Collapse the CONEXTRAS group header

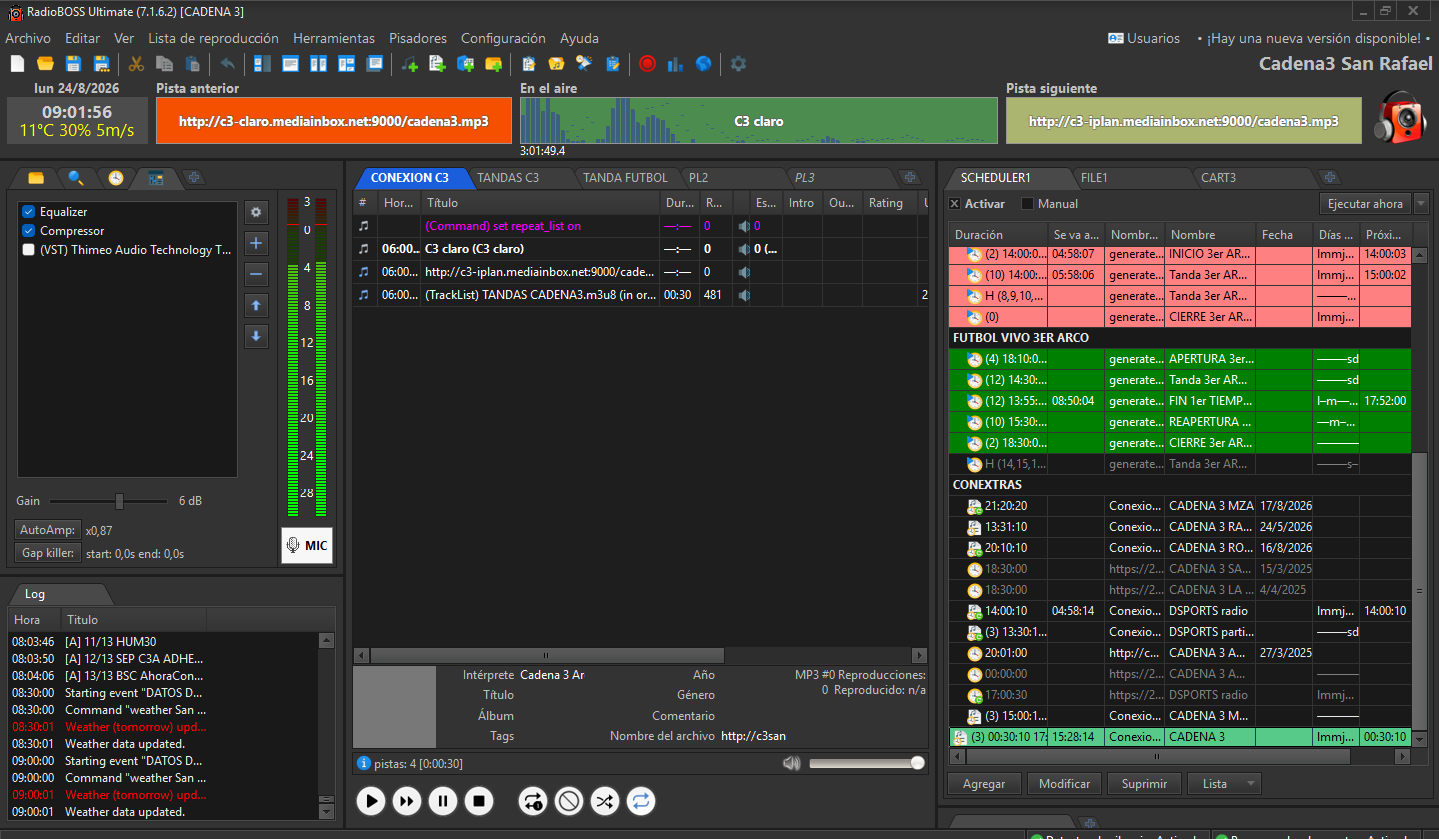(x=987, y=485)
